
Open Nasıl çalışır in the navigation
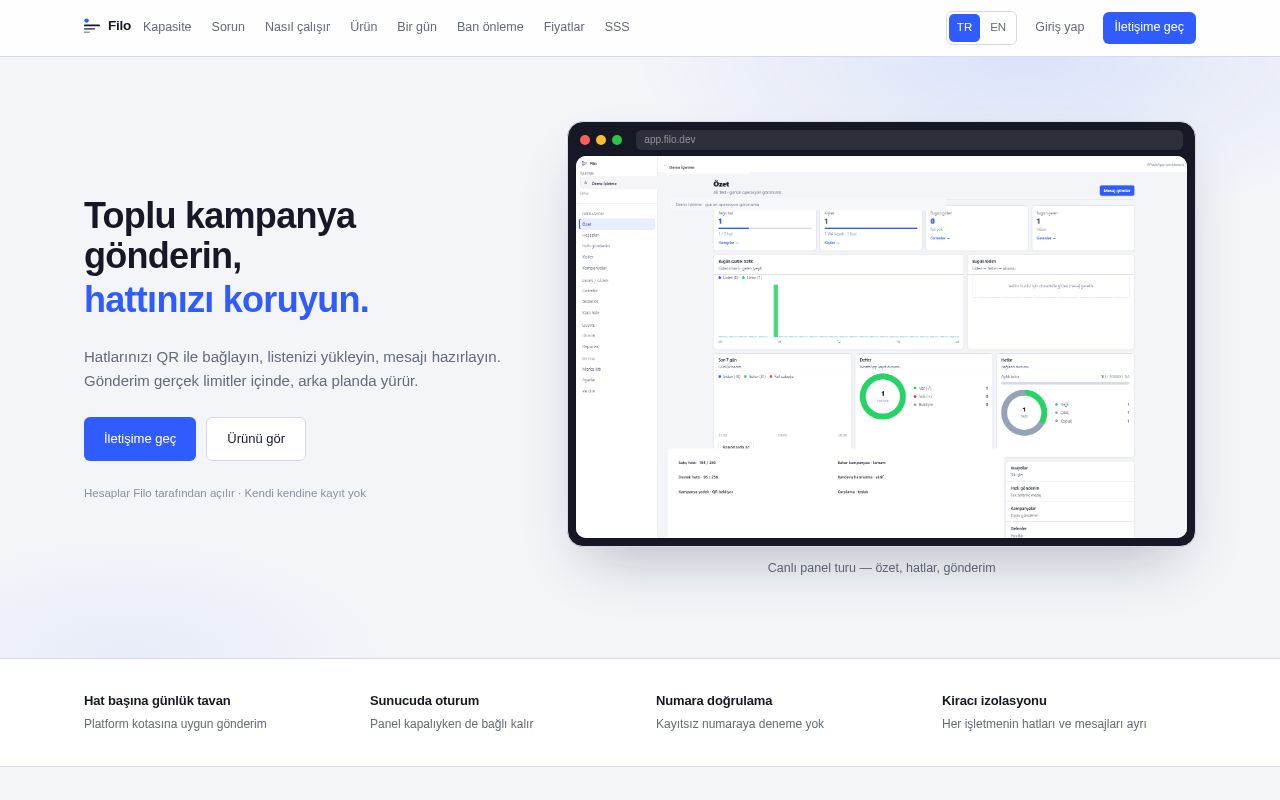tap(297, 27)
